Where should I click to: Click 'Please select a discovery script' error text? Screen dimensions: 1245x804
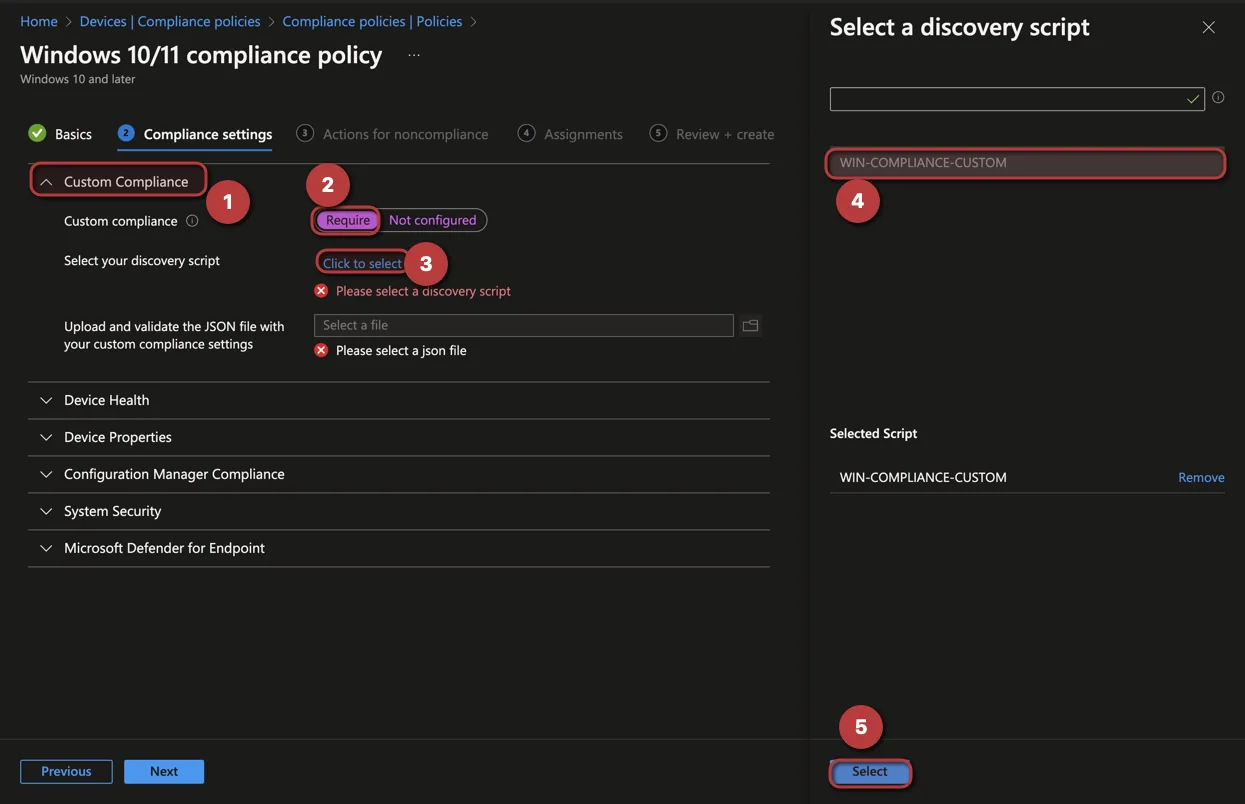click(x=423, y=291)
